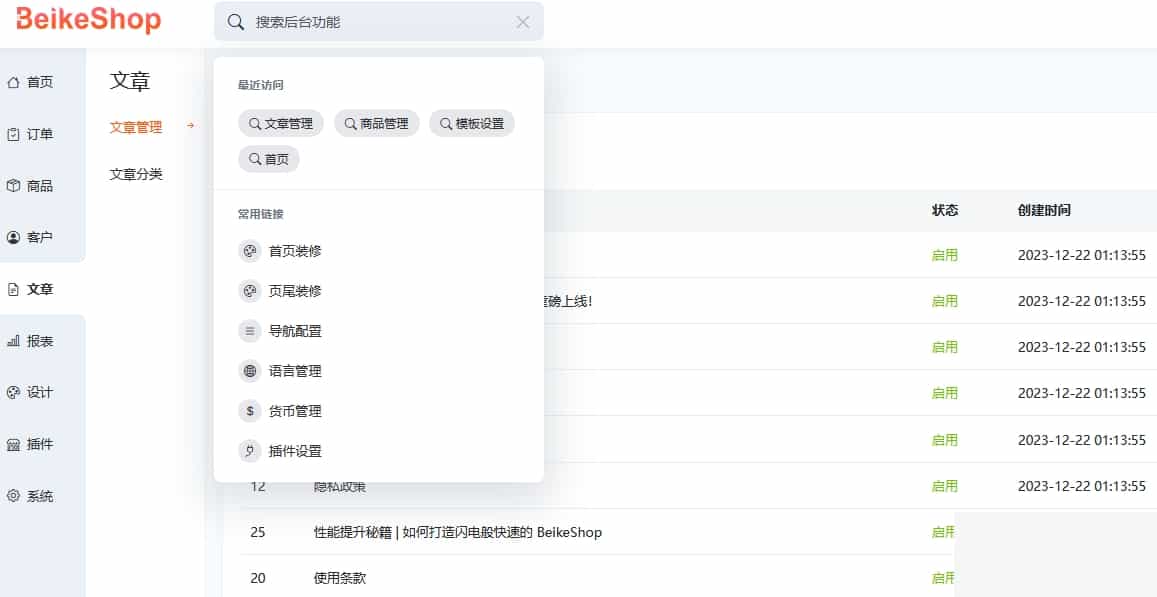
Task: Click the 状态 column header
Action: (x=945, y=210)
